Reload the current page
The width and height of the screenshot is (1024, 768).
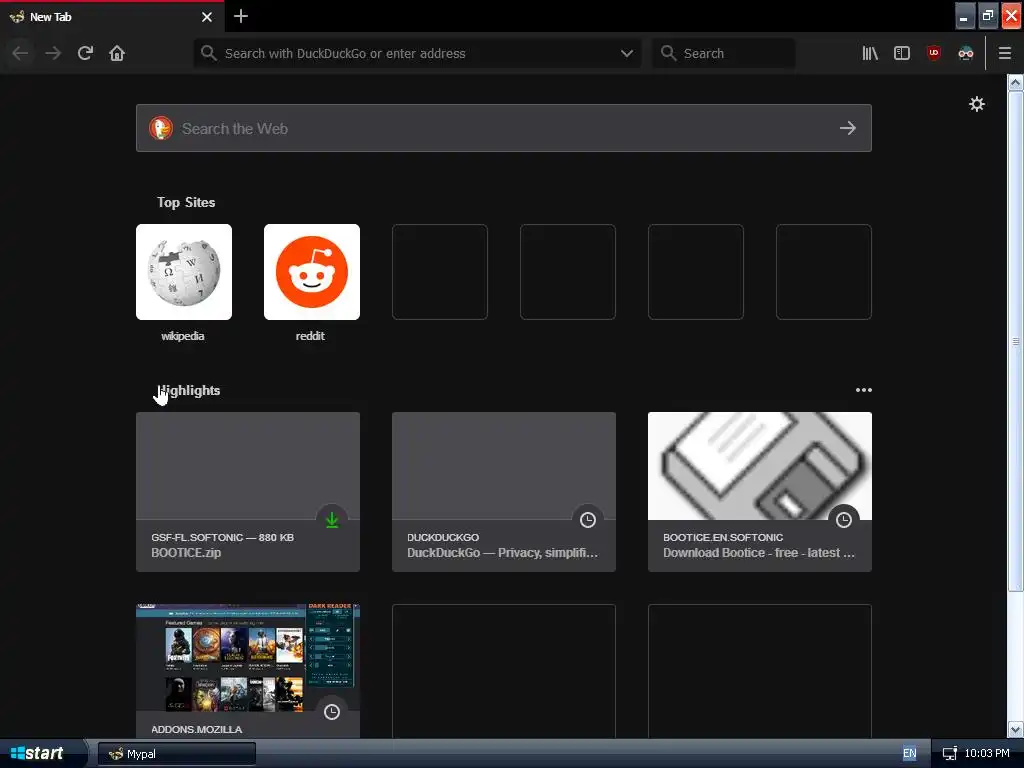click(x=85, y=54)
